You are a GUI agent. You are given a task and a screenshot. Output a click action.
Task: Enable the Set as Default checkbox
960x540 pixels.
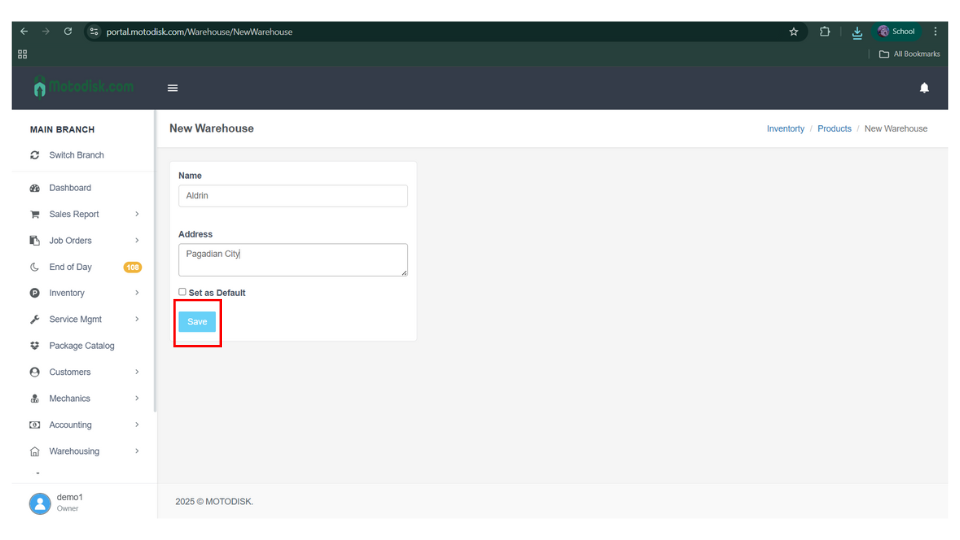[182, 292]
